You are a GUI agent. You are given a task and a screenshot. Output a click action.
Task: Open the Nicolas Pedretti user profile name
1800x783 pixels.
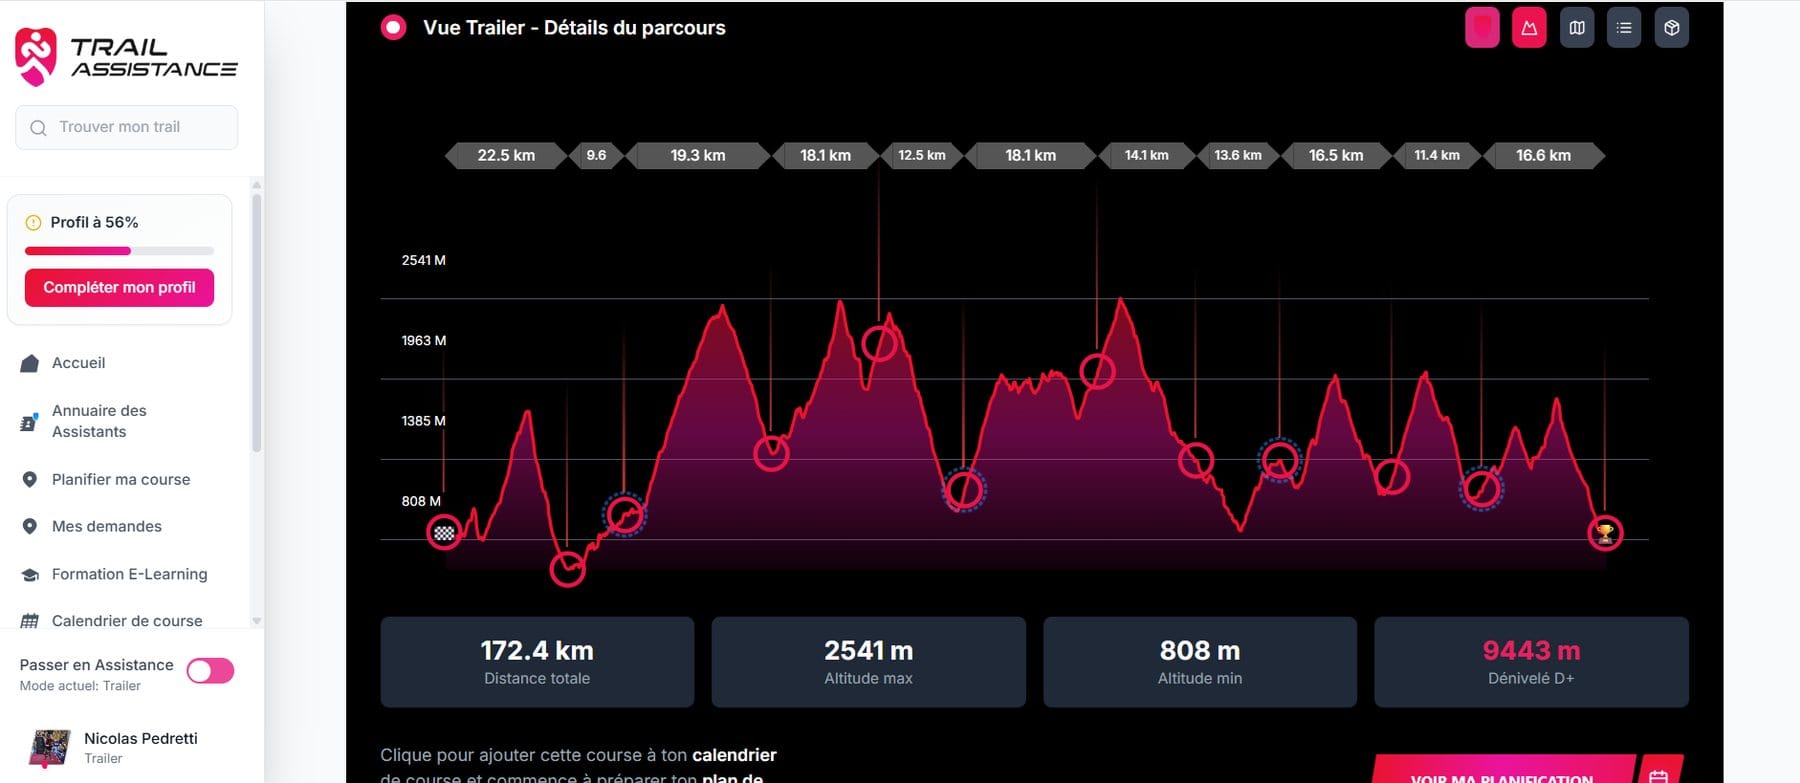pyautogui.click(x=141, y=739)
